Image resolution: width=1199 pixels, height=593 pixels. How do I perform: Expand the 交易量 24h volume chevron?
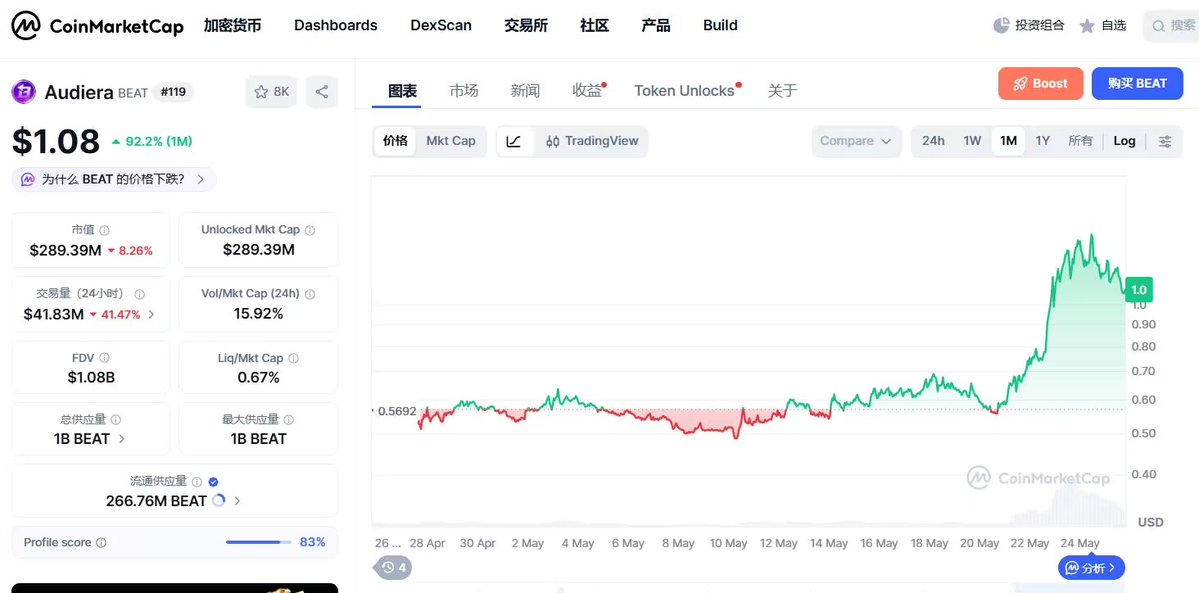point(151,314)
